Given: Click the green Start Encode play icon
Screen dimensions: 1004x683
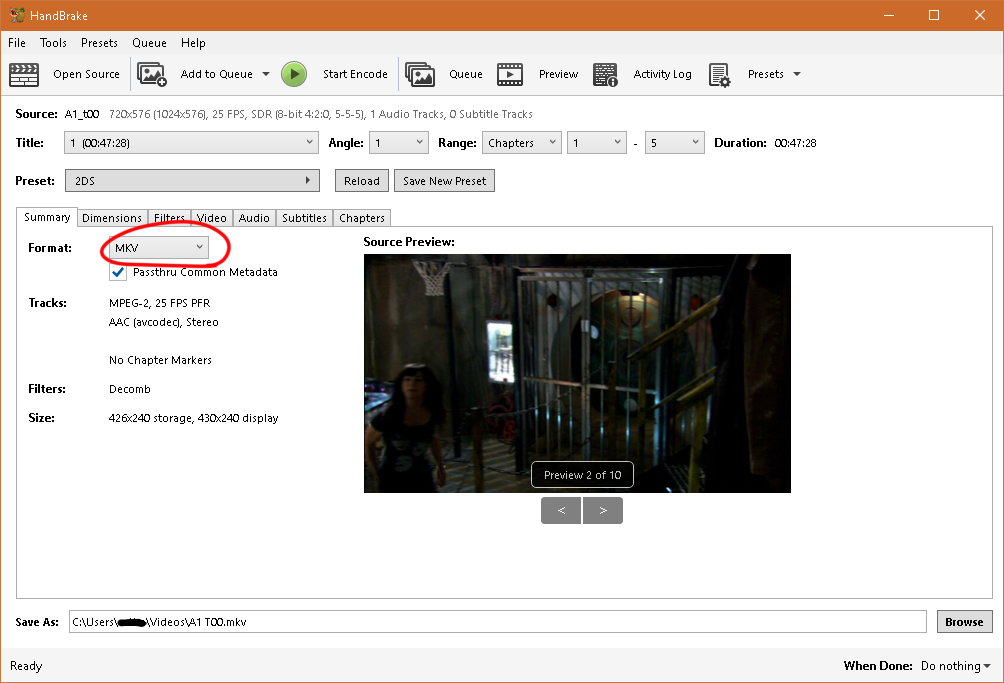Looking at the screenshot, I should pyautogui.click(x=294, y=74).
